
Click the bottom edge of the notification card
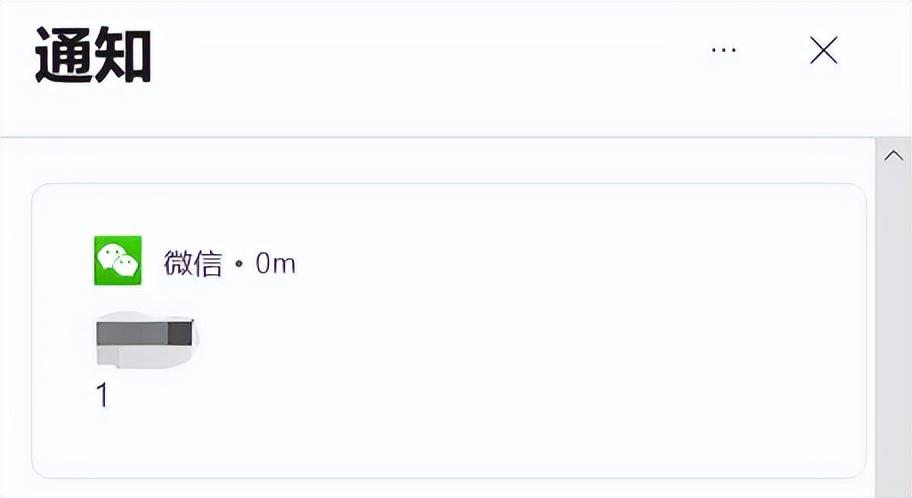pyautogui.click(x=448, y=477)
